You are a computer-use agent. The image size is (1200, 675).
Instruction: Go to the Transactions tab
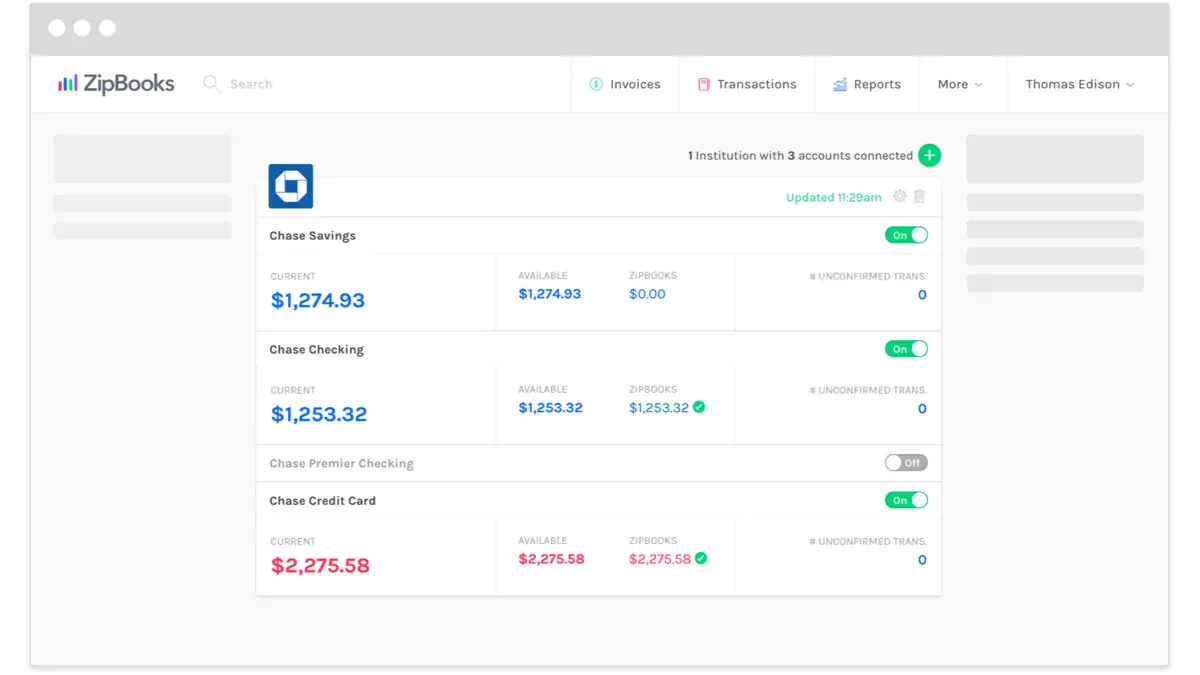[x=748, y=84]
